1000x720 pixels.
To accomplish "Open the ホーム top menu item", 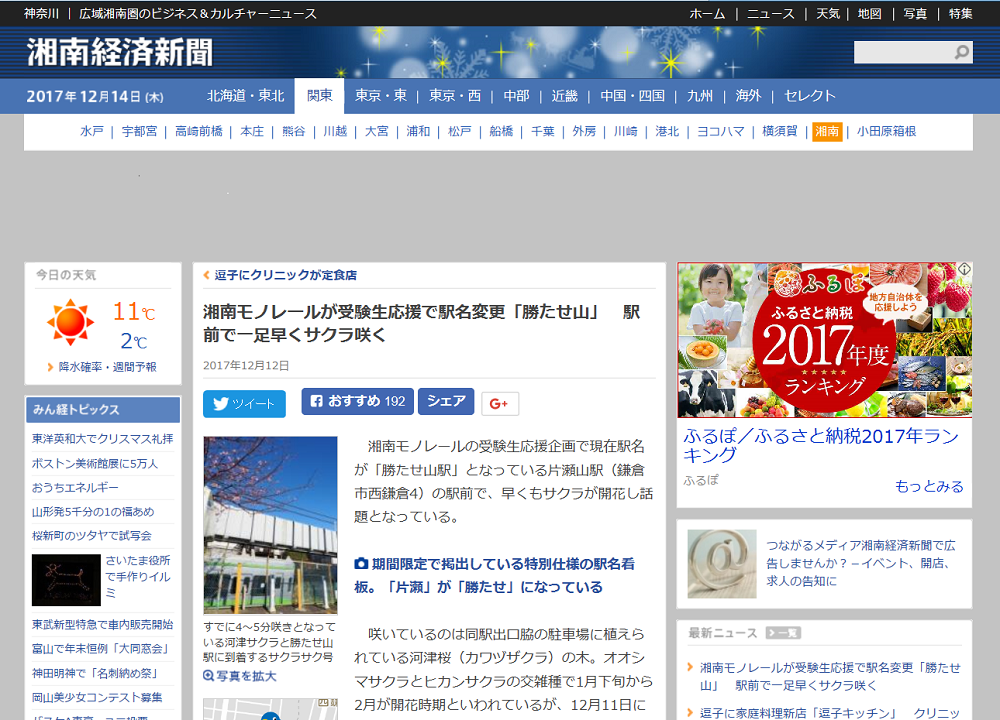I will pos(707,13).
